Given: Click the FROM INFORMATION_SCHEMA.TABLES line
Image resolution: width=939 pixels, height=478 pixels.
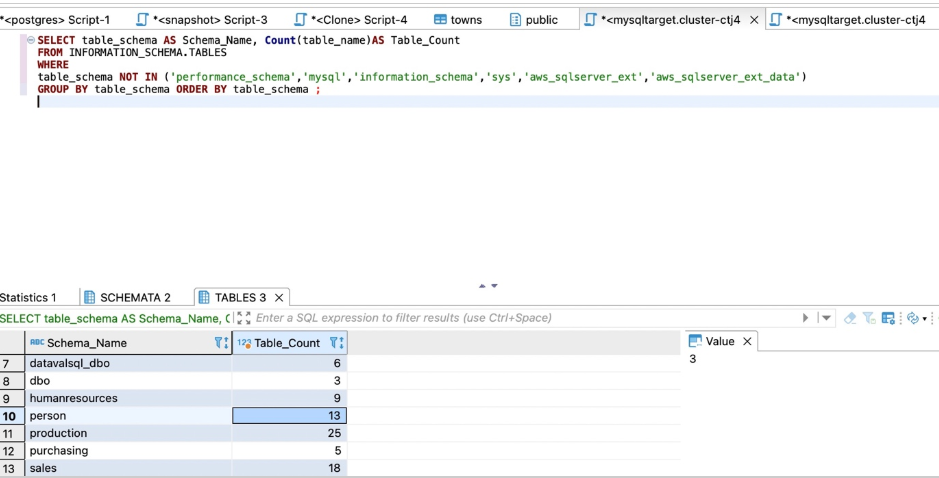Looking at the screenshot, I should pyautogui.click(x=132, y=53).
